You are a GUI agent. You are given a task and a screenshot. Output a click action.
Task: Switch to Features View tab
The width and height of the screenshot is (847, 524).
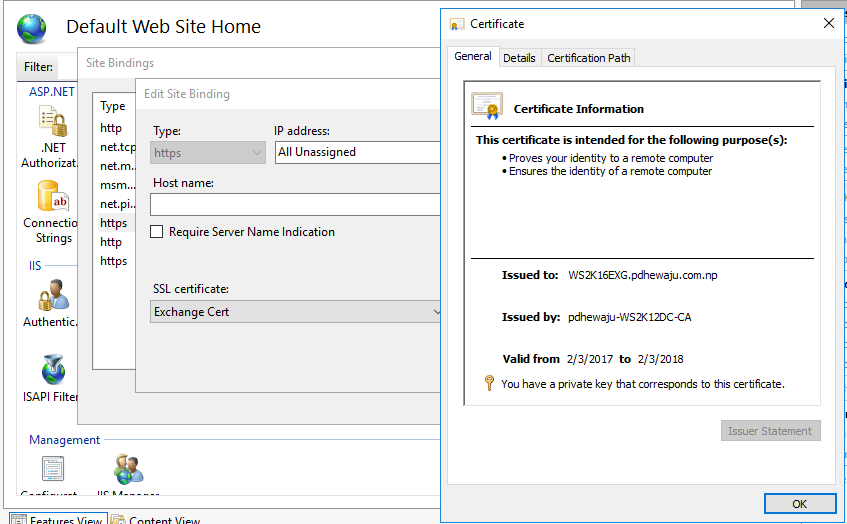(x=58, y=519)
